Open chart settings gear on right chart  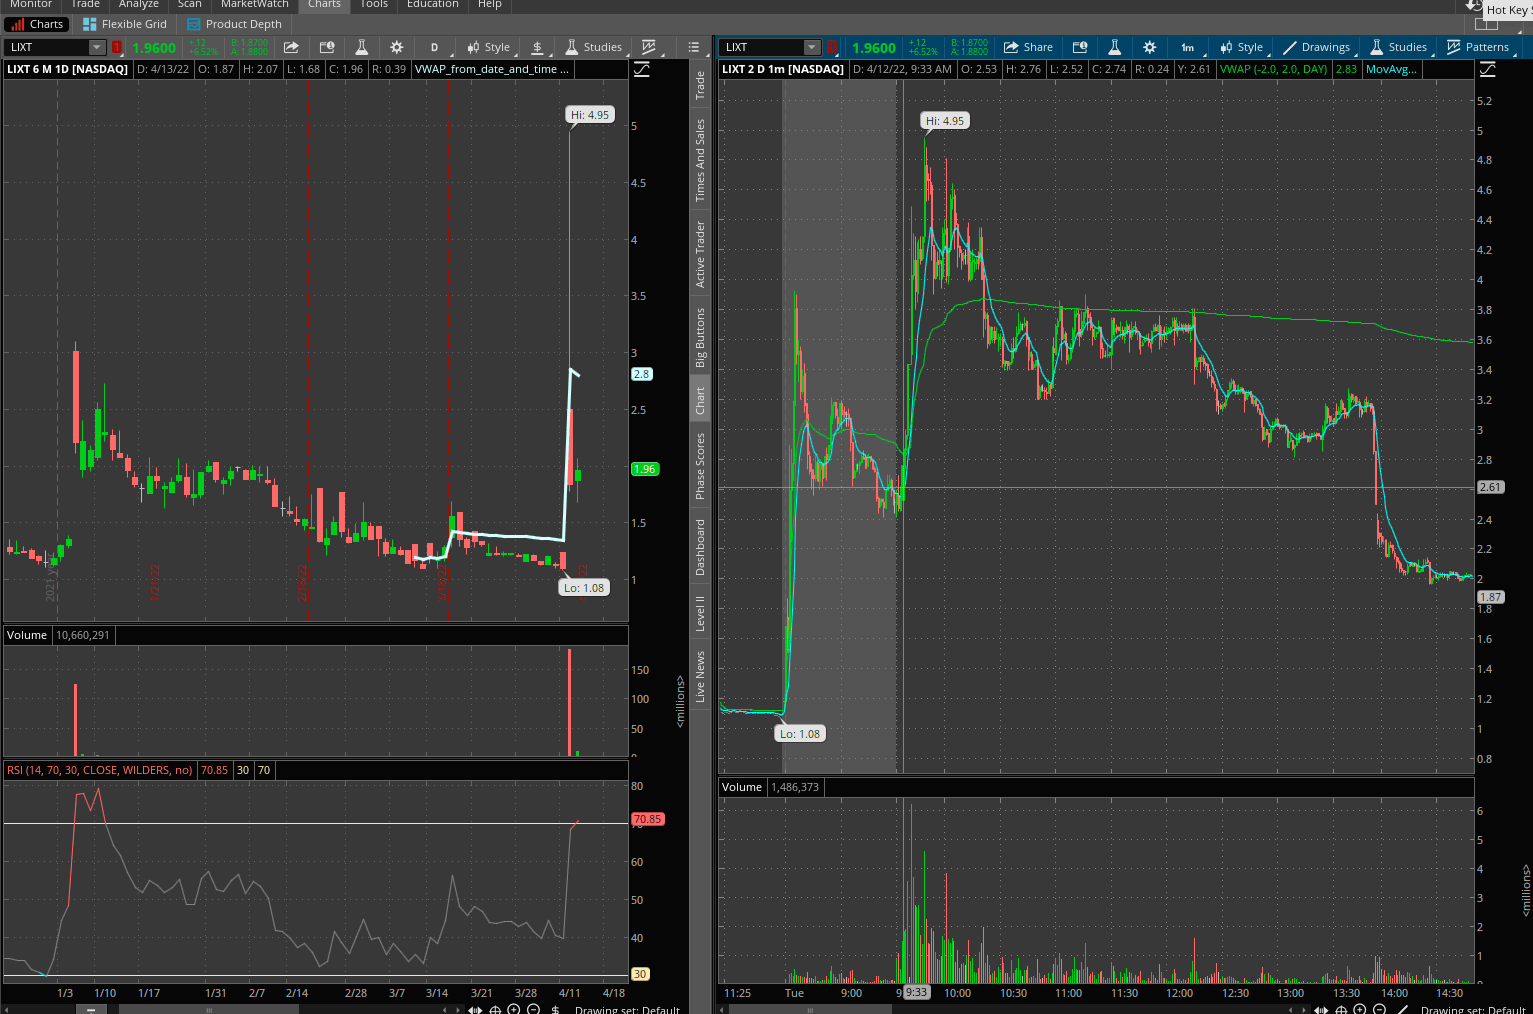click(1150, 47)
